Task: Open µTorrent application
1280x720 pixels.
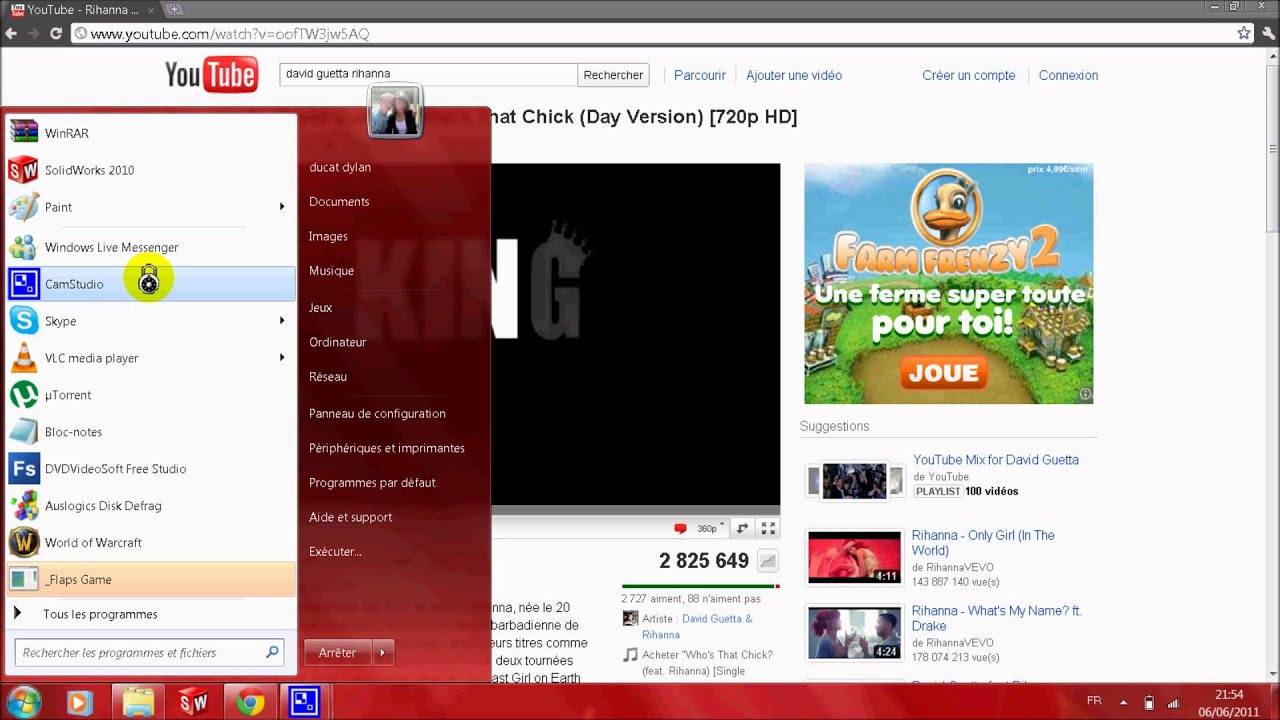Action: tap(150, 395)
